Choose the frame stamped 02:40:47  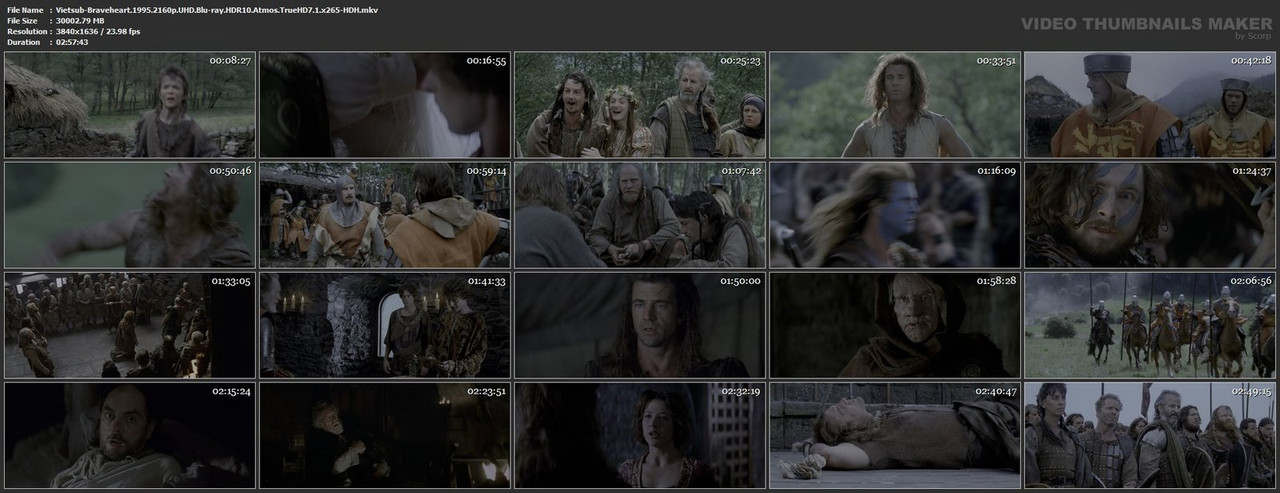pyautogui.click(x=895, y=435)
